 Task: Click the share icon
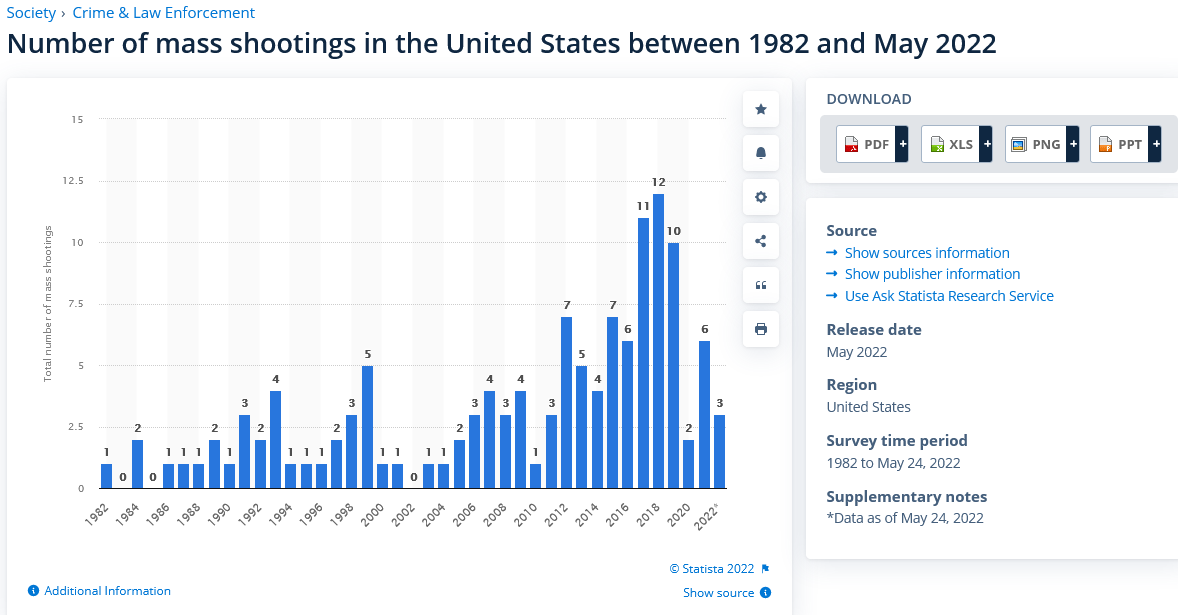pyautogui.click(x=760, y=241)
